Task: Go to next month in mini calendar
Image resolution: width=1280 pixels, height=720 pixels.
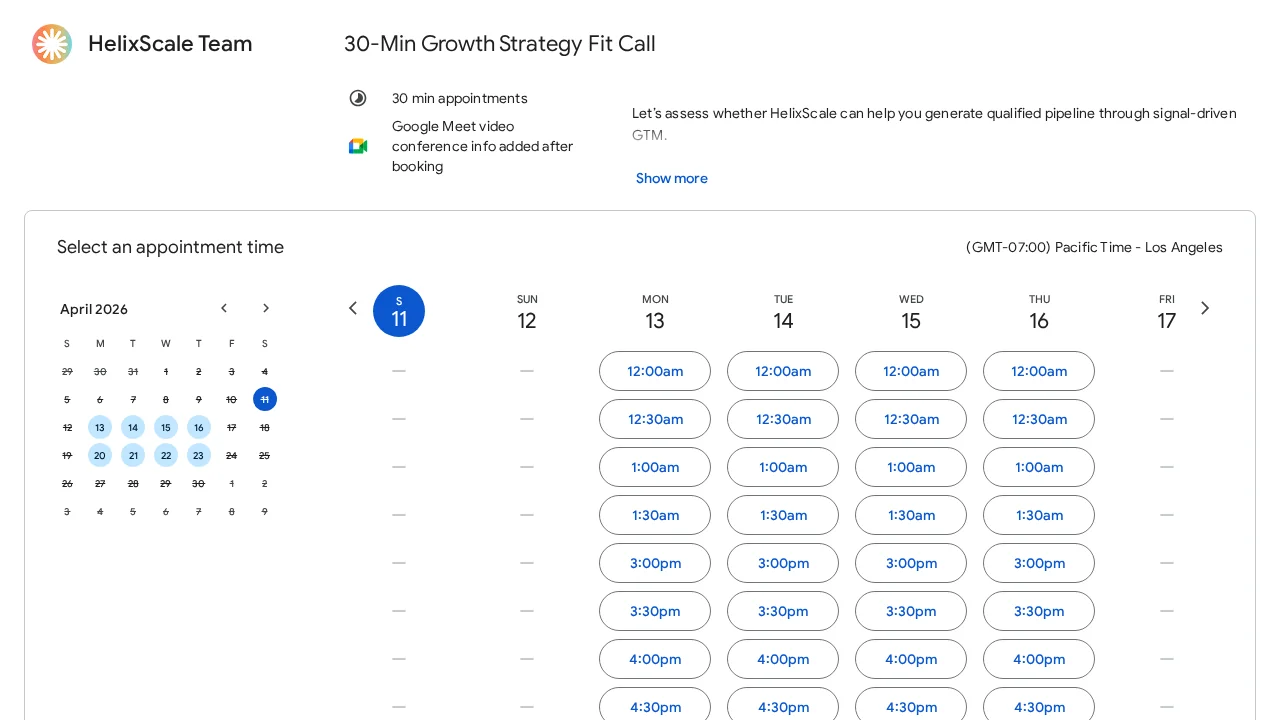Action: [x=266, y=308]
